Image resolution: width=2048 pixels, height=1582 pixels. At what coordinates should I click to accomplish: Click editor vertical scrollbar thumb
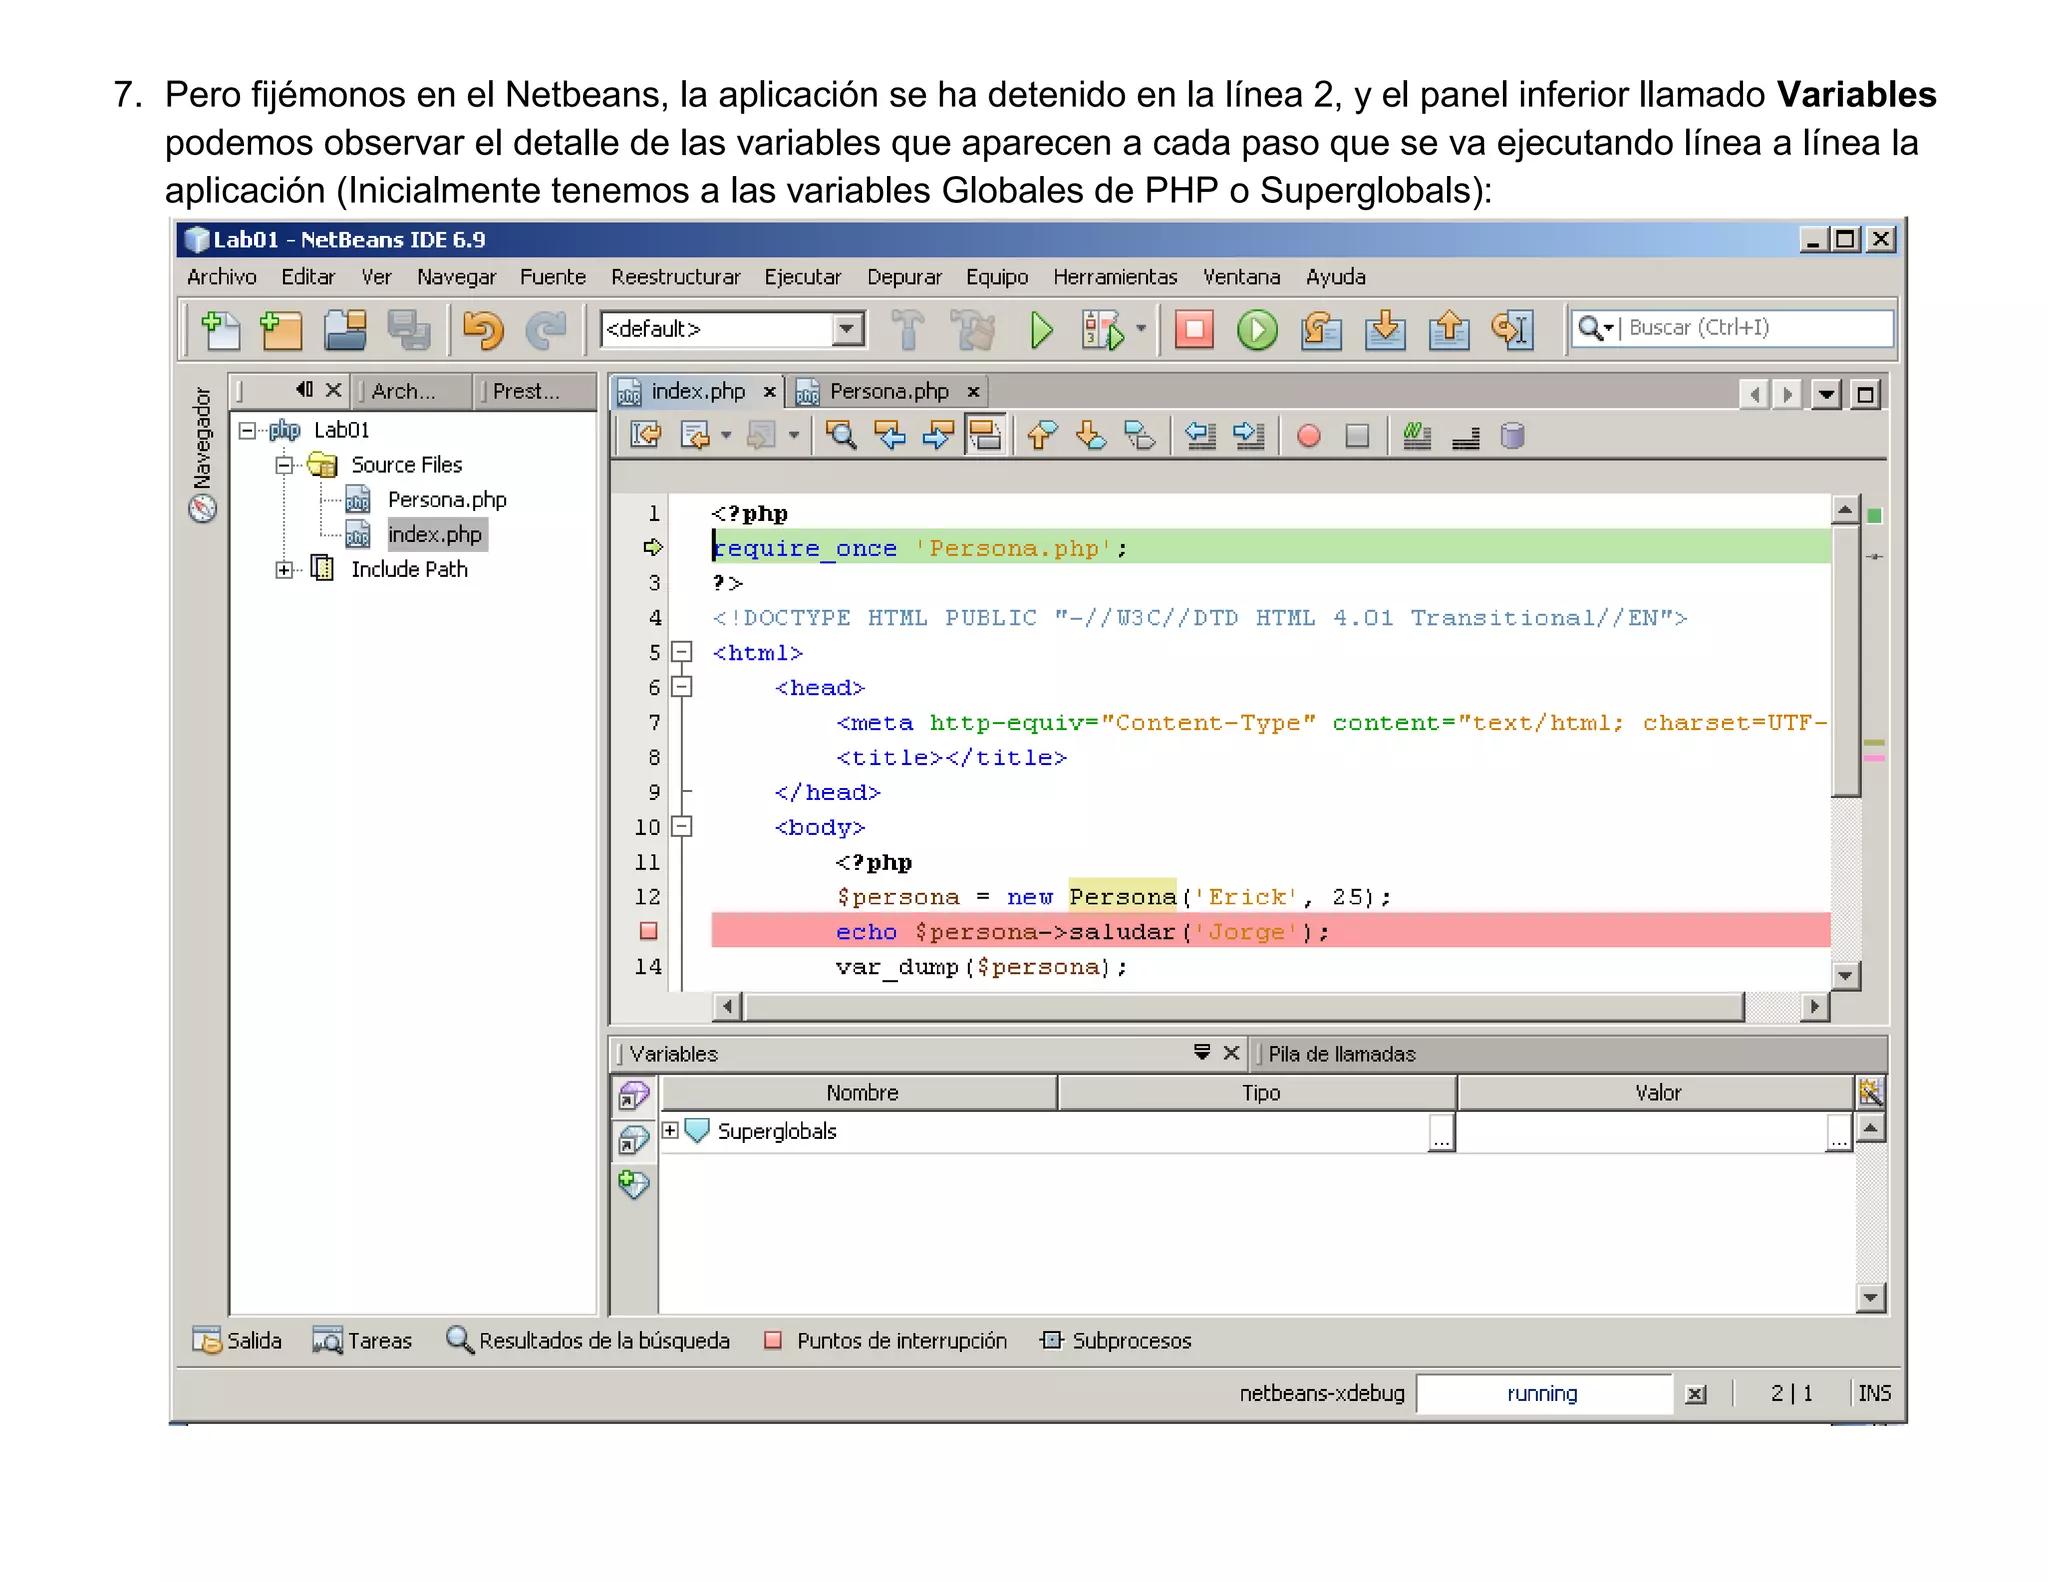point(1846,660)
